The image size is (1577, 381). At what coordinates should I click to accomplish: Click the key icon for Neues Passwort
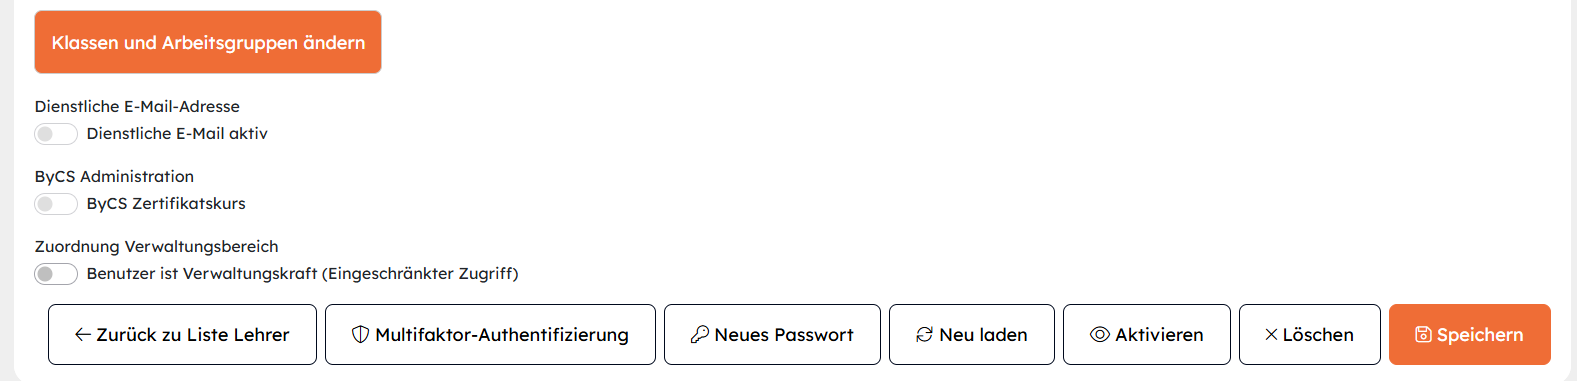click(700, 335)
